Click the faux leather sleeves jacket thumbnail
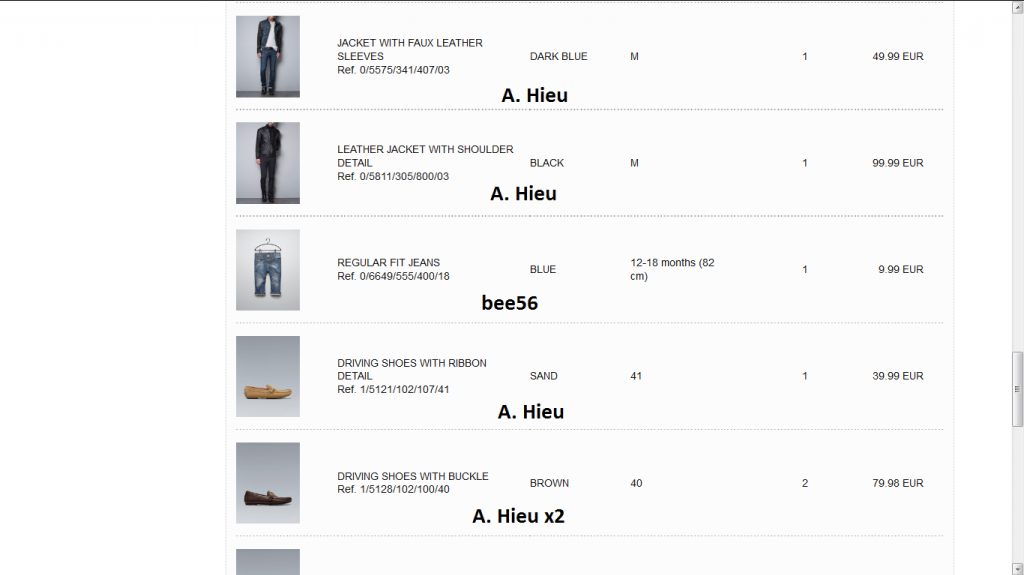Image resolution: width=1024 pixels, height=575 pixels. (267, 56)
